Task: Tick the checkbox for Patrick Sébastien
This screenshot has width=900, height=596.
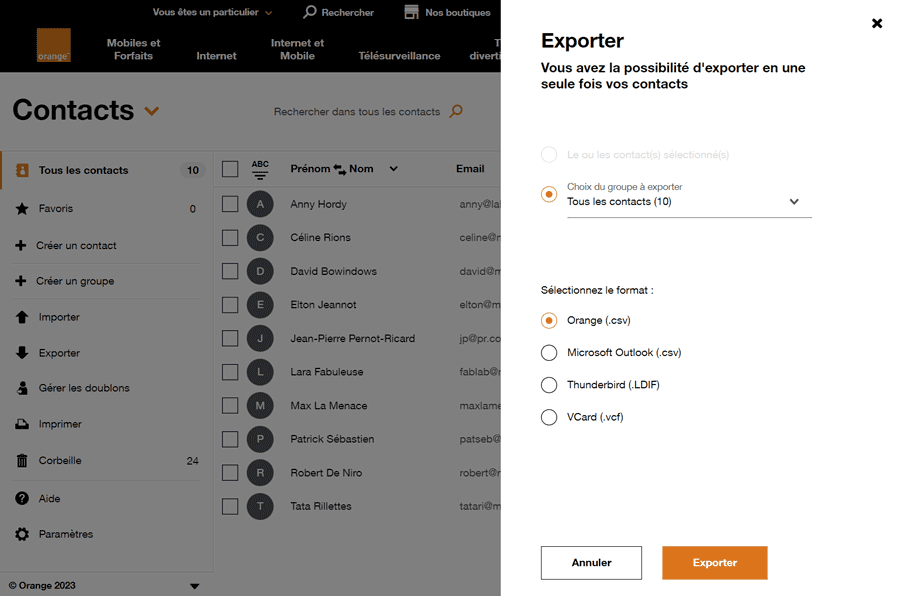Action: click(x=230, y=439)
